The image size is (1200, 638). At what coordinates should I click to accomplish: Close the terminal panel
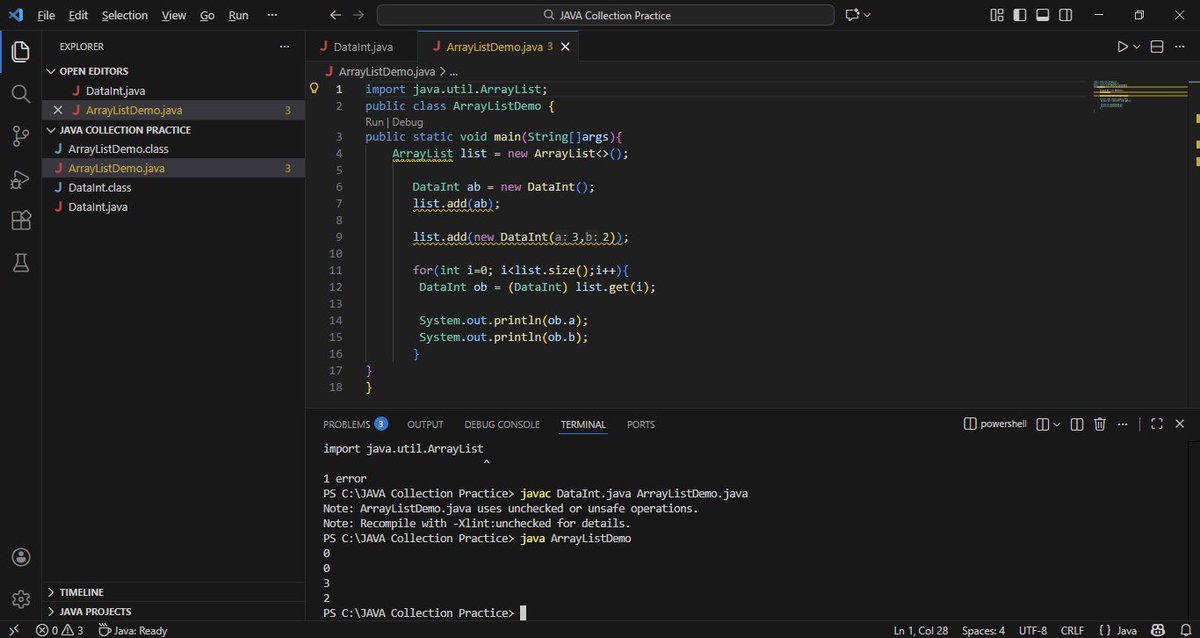pyautogui.click(x=1181, y=424)
